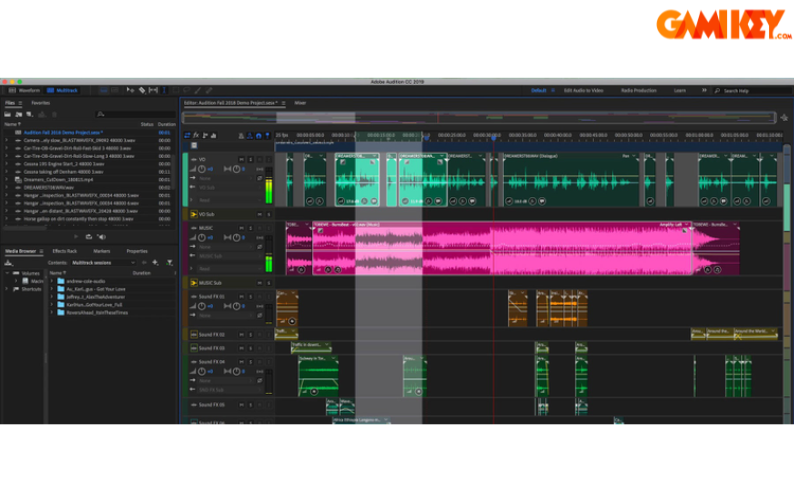Click the Media Browser filter funnel icon

coord(169,263)
